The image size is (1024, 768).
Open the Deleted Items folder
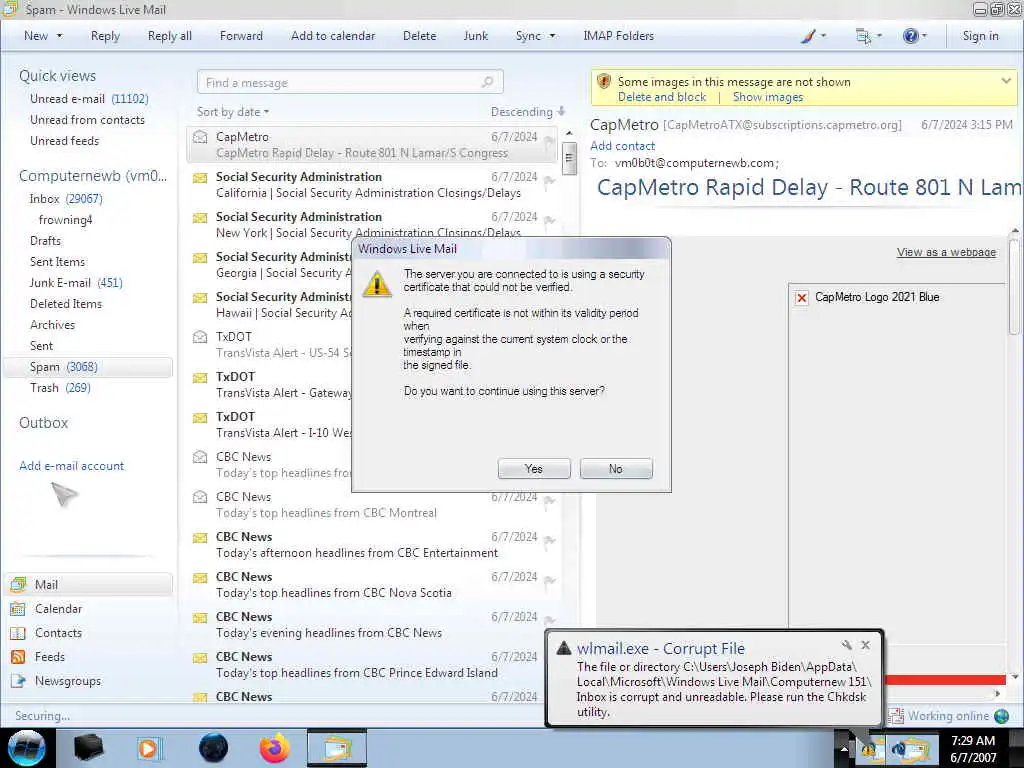point(65,304)
